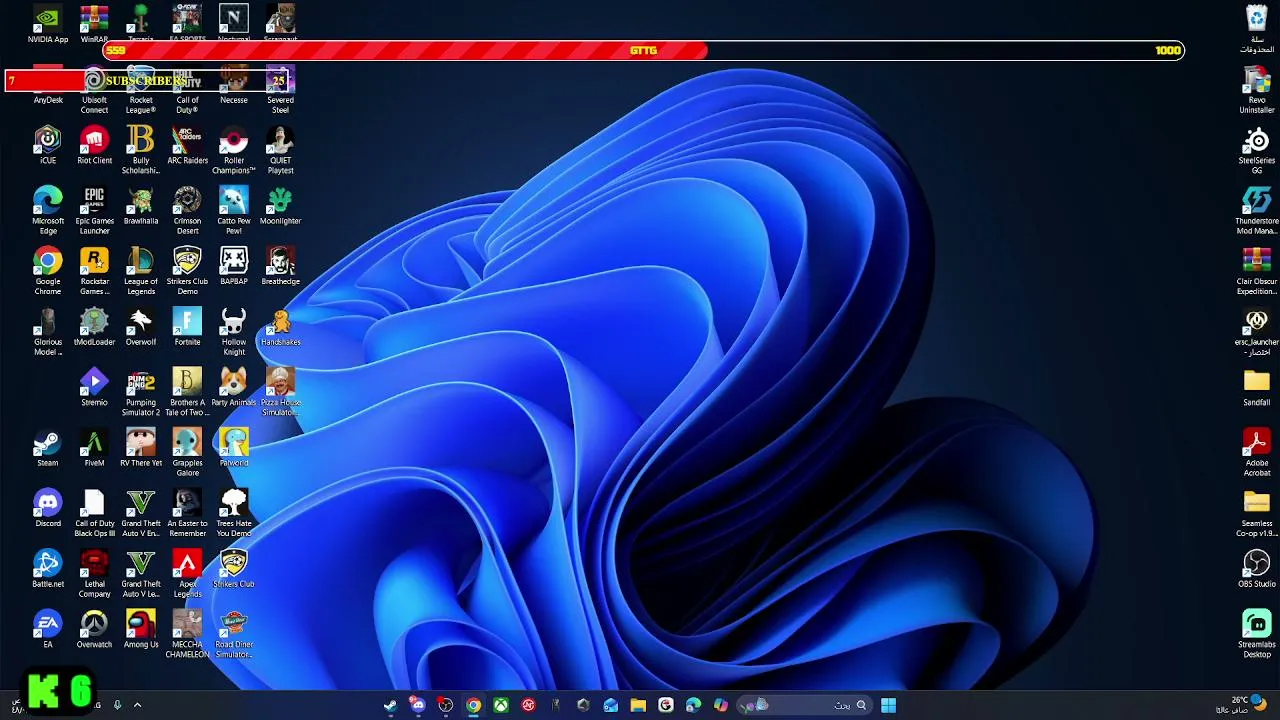Launch Epic Games Launcher from the desktop

(x=94, y=211)
